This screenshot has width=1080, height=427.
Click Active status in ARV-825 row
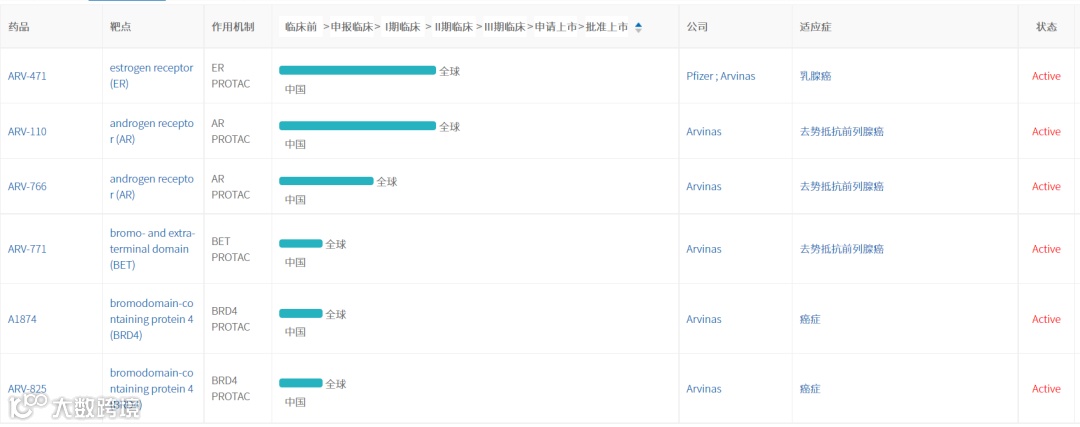(1046, 389)
